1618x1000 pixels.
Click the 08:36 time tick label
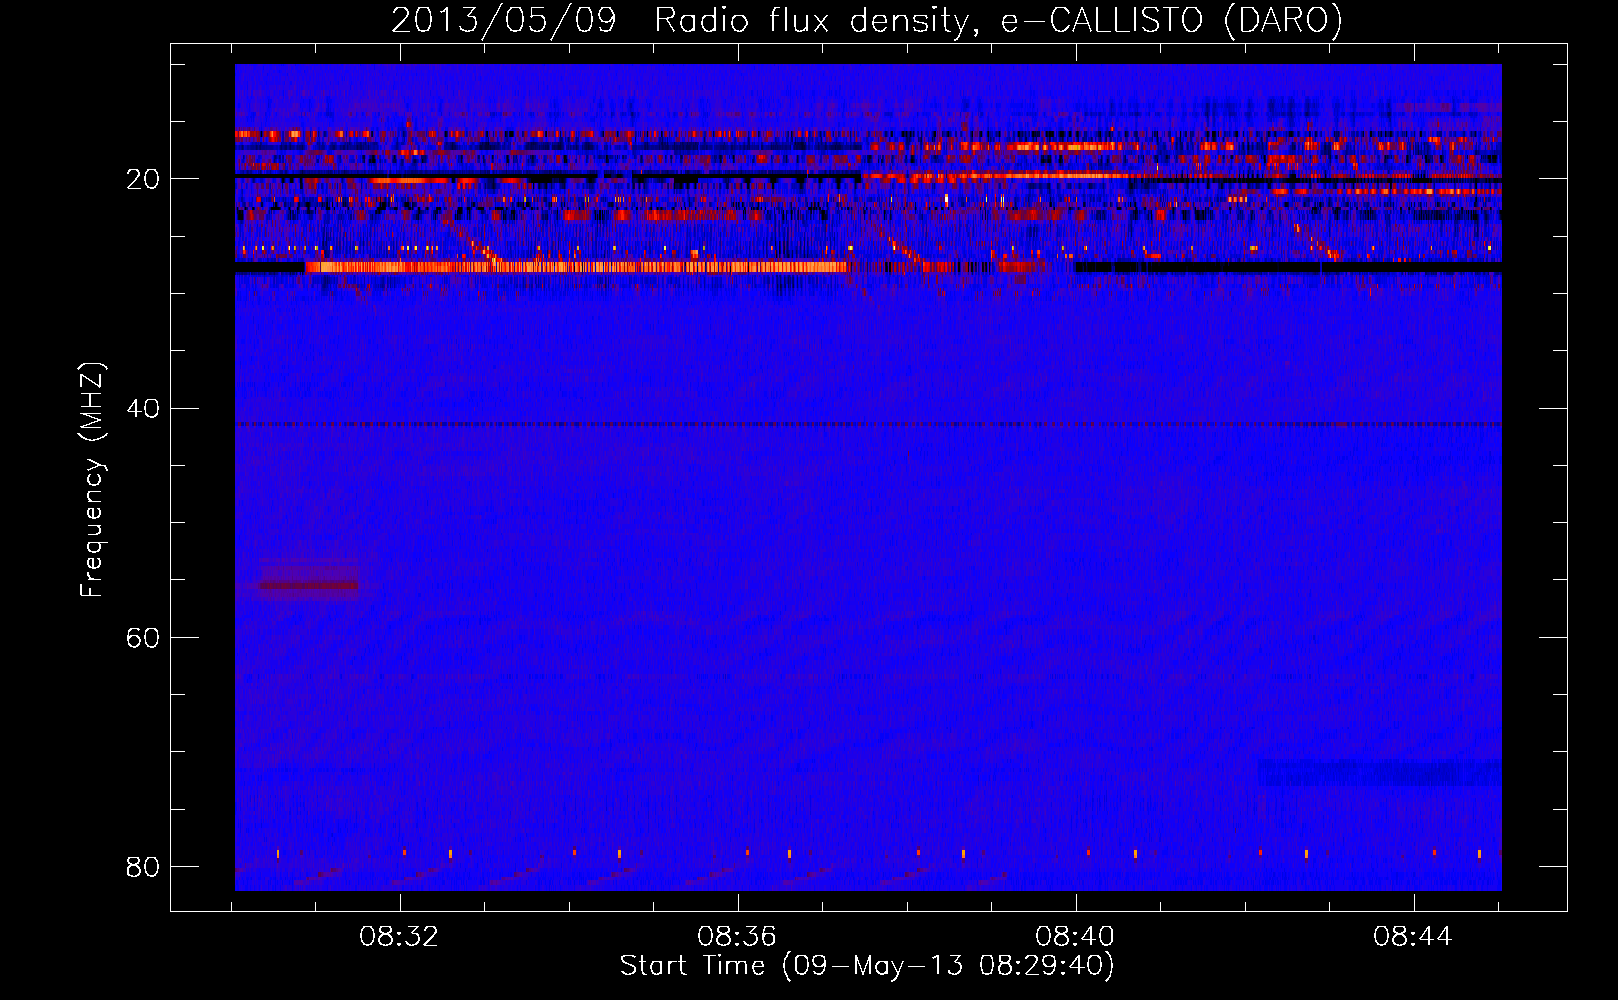[x=737, y=937]
